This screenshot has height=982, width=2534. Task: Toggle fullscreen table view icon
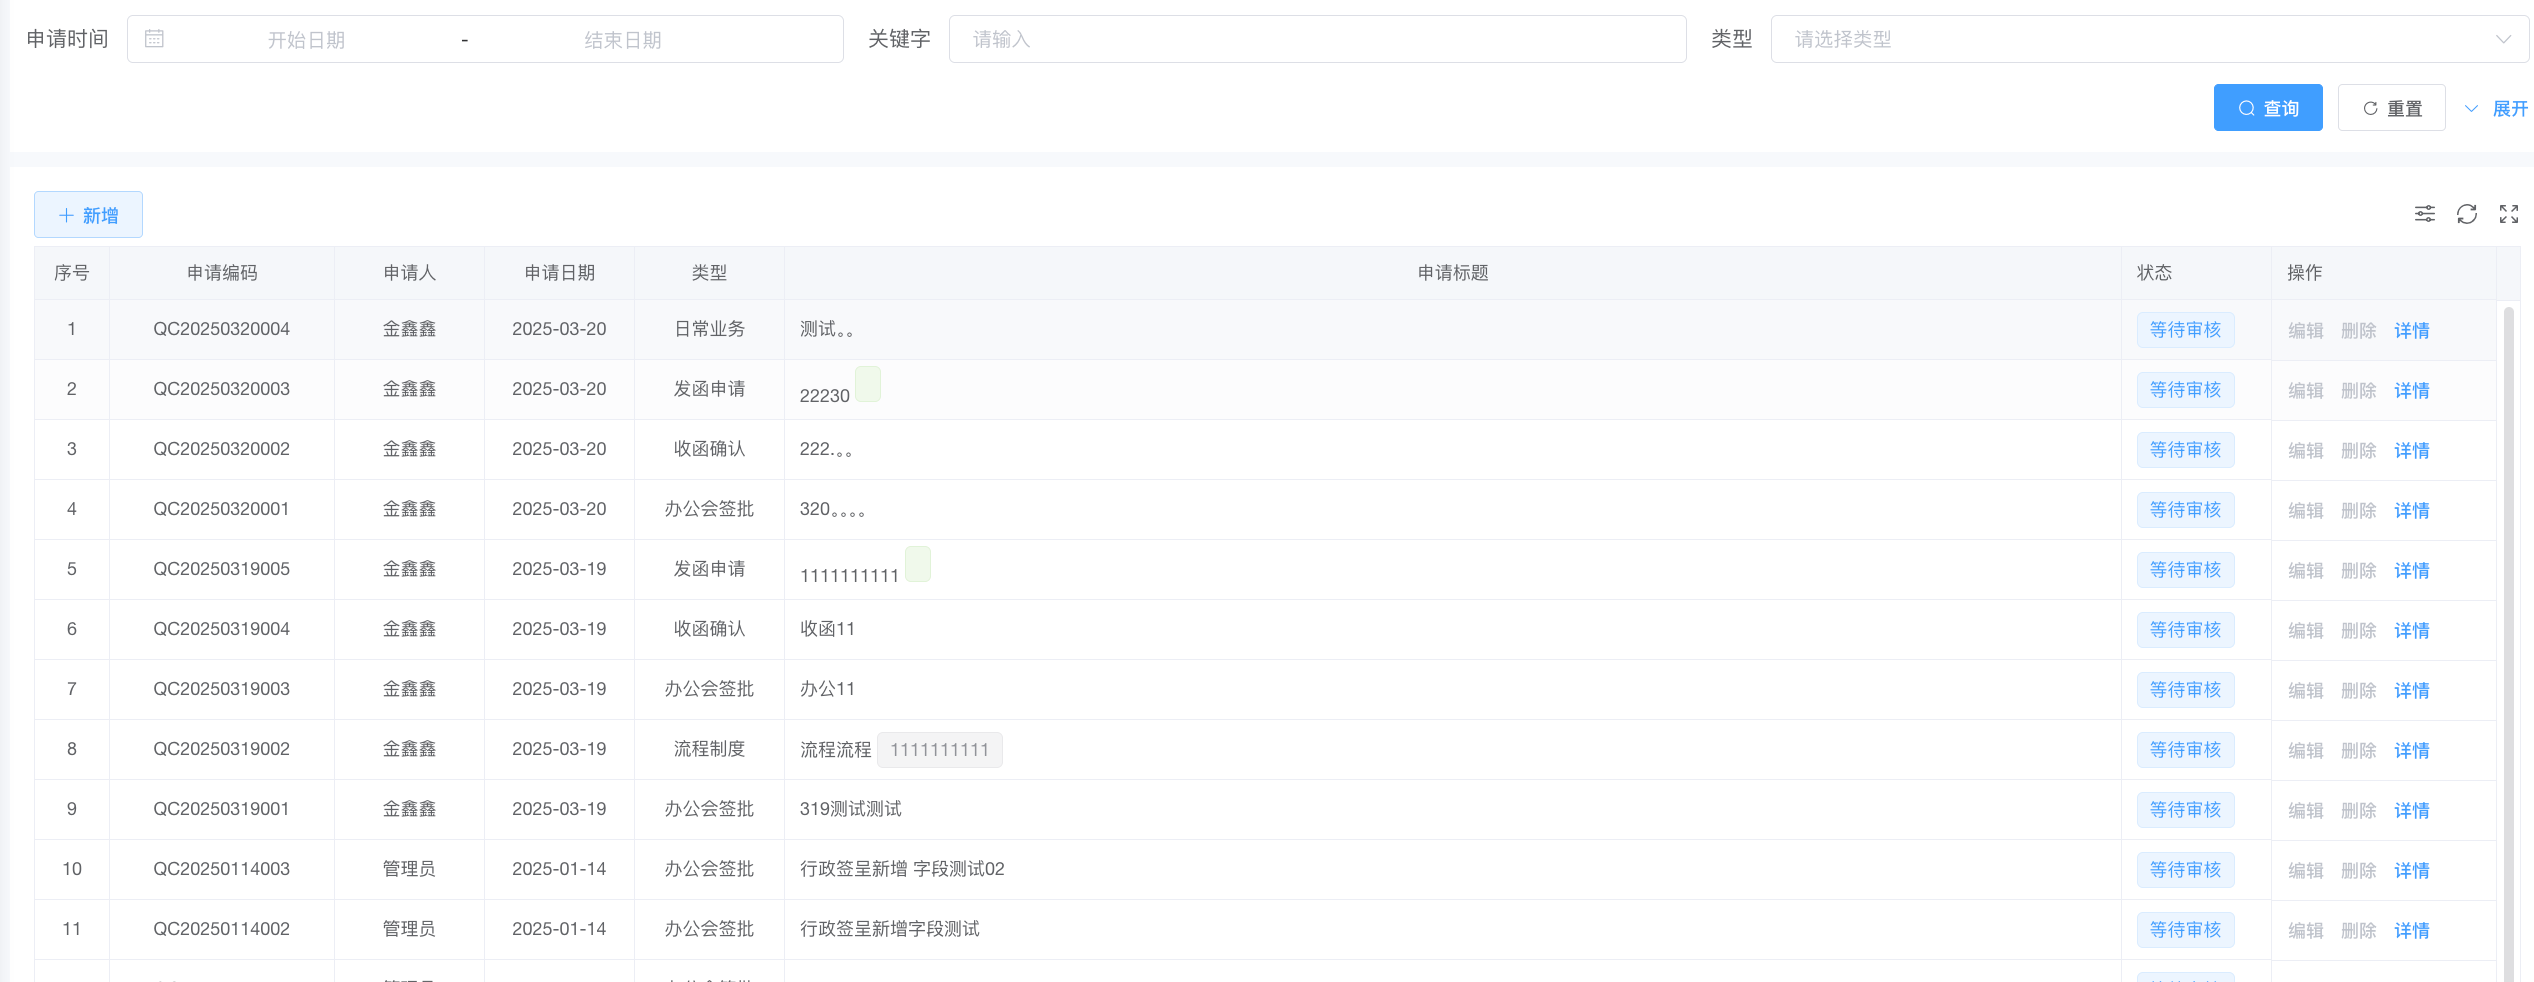click(2509, 214)
